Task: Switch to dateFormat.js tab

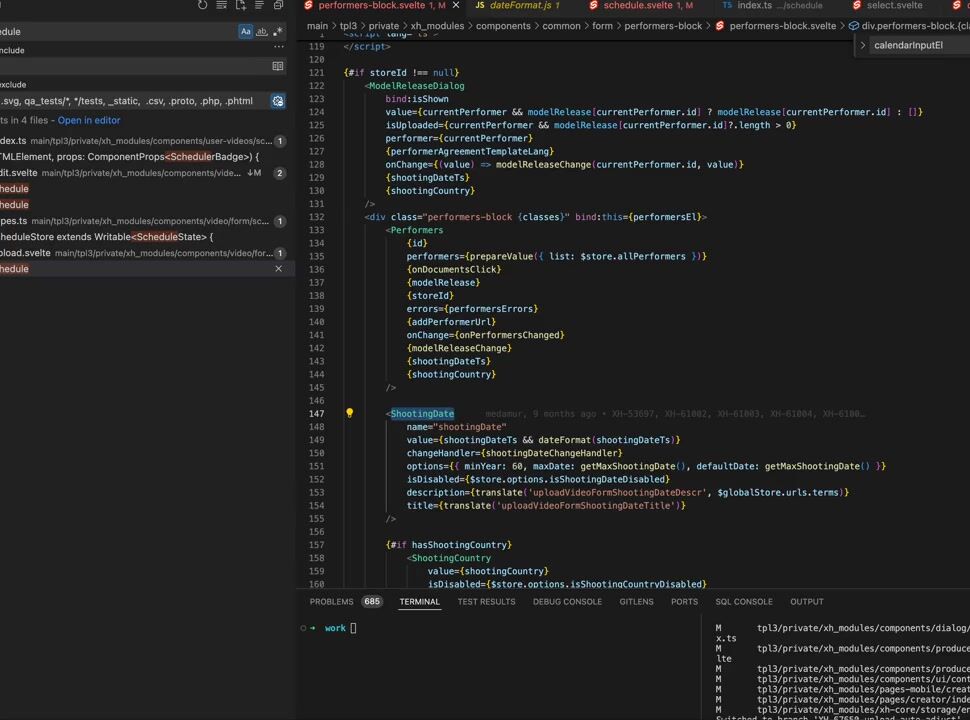Action: [x=520, y=5]
